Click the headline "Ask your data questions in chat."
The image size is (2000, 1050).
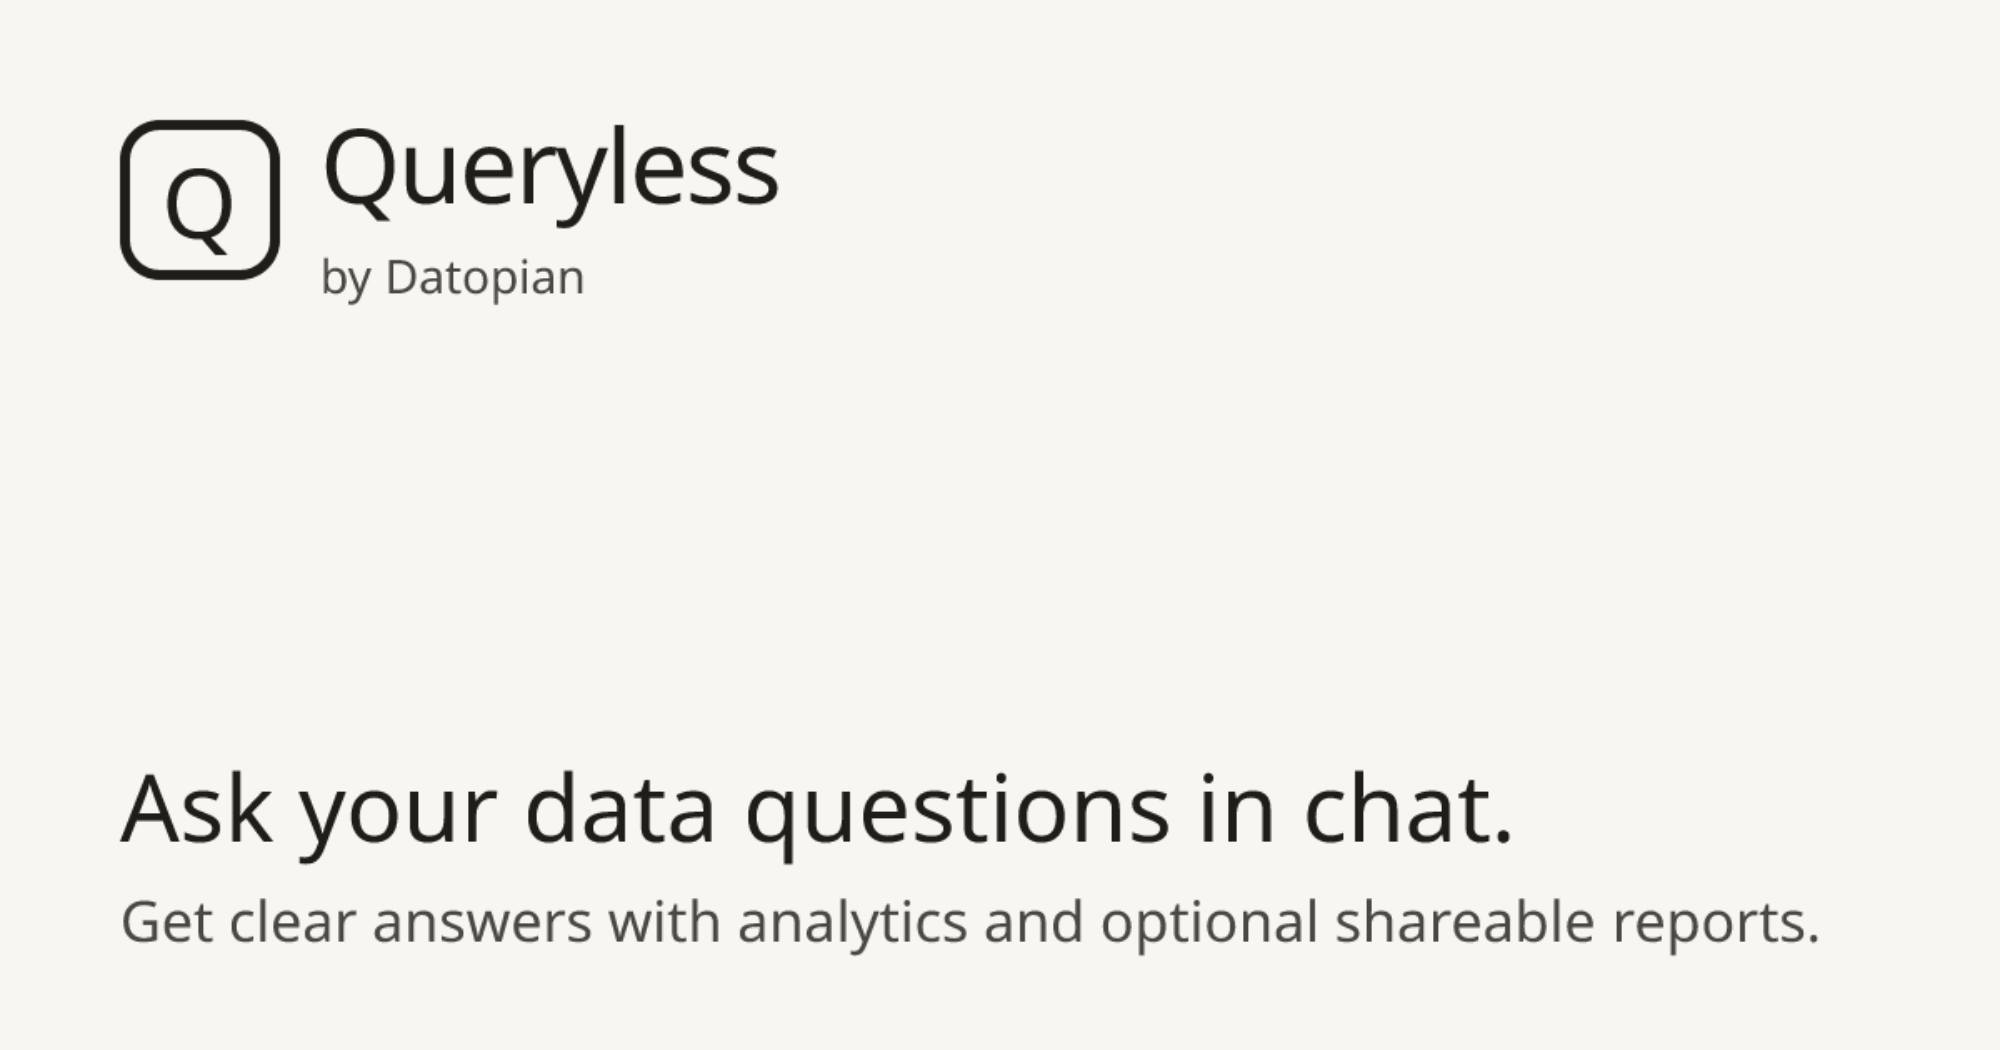pyautogui.click(x=816, y=808)
